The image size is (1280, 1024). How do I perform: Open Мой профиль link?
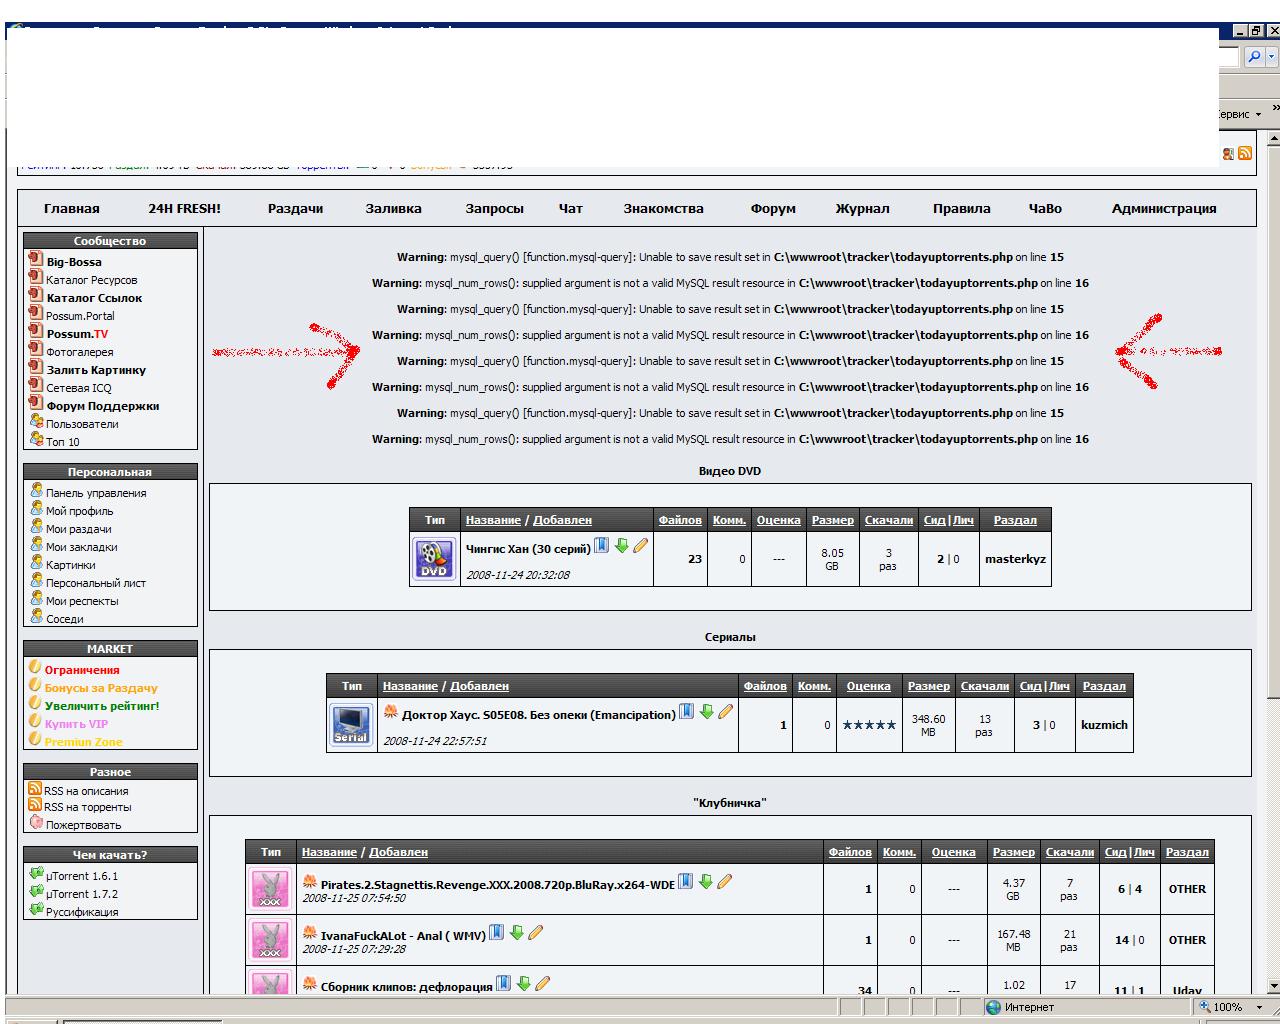pyautogui.click(x=80, y=511)
